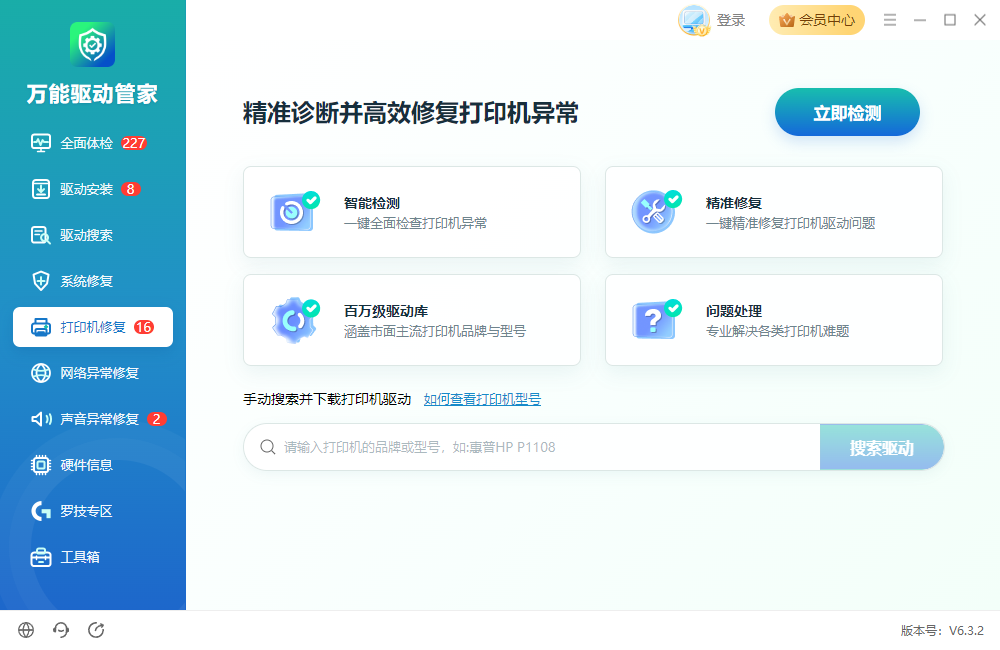Image resolution: width=1000 pixels, height=650 pixels.
Task: Click the 百万级驱动库 gear icon
Action: [294, 320]
